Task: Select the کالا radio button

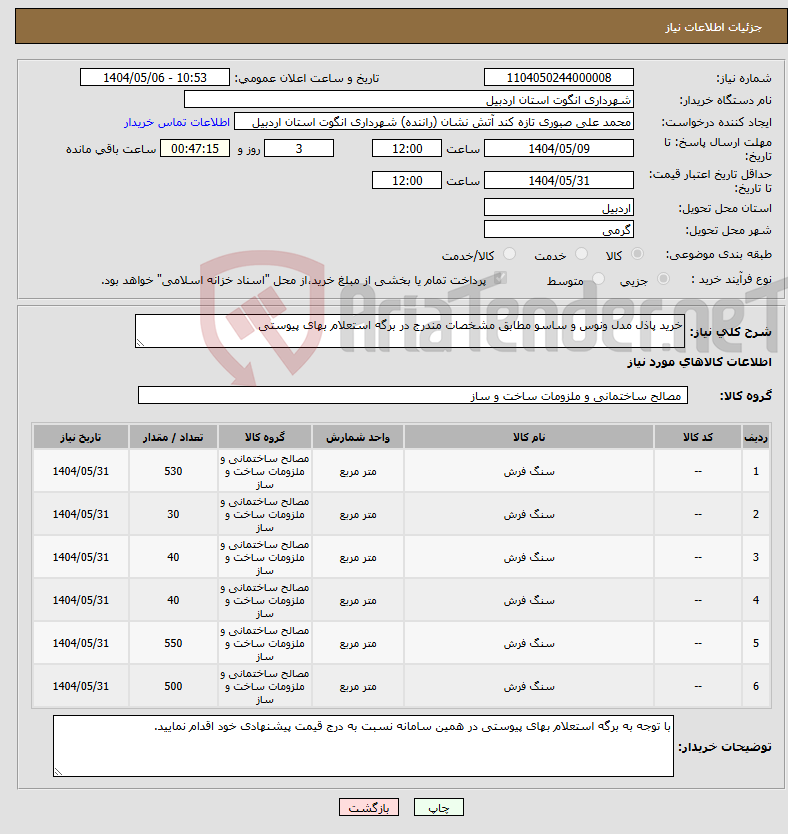Action: (x=637, y=254)
